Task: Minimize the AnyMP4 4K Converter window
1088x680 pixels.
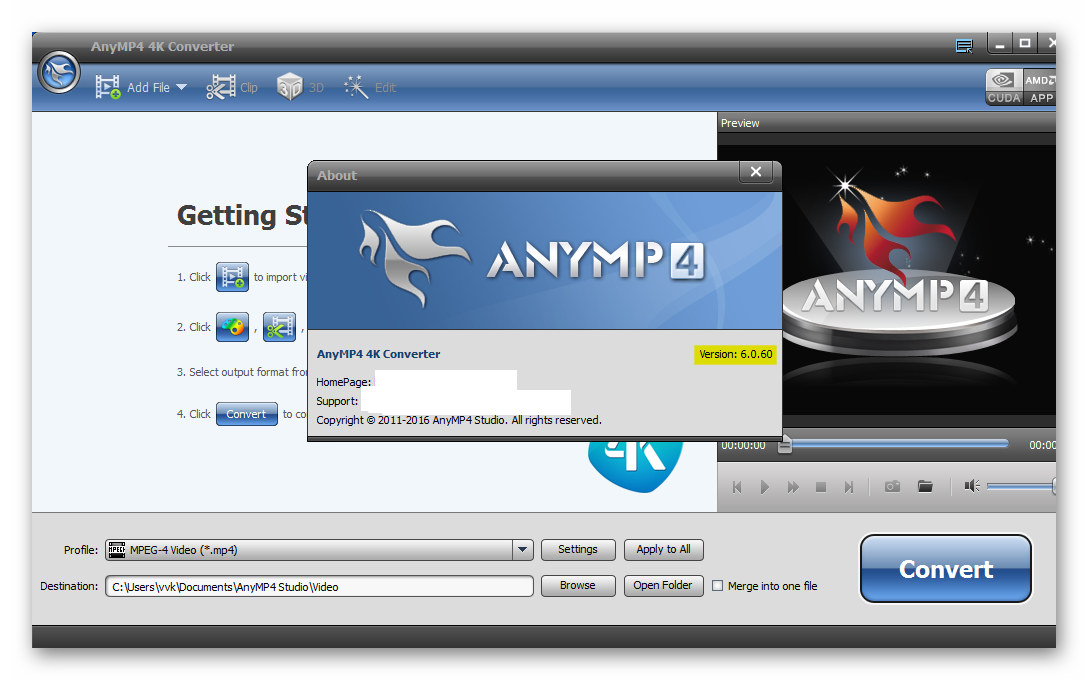Action: click(x=1000, y=44)
